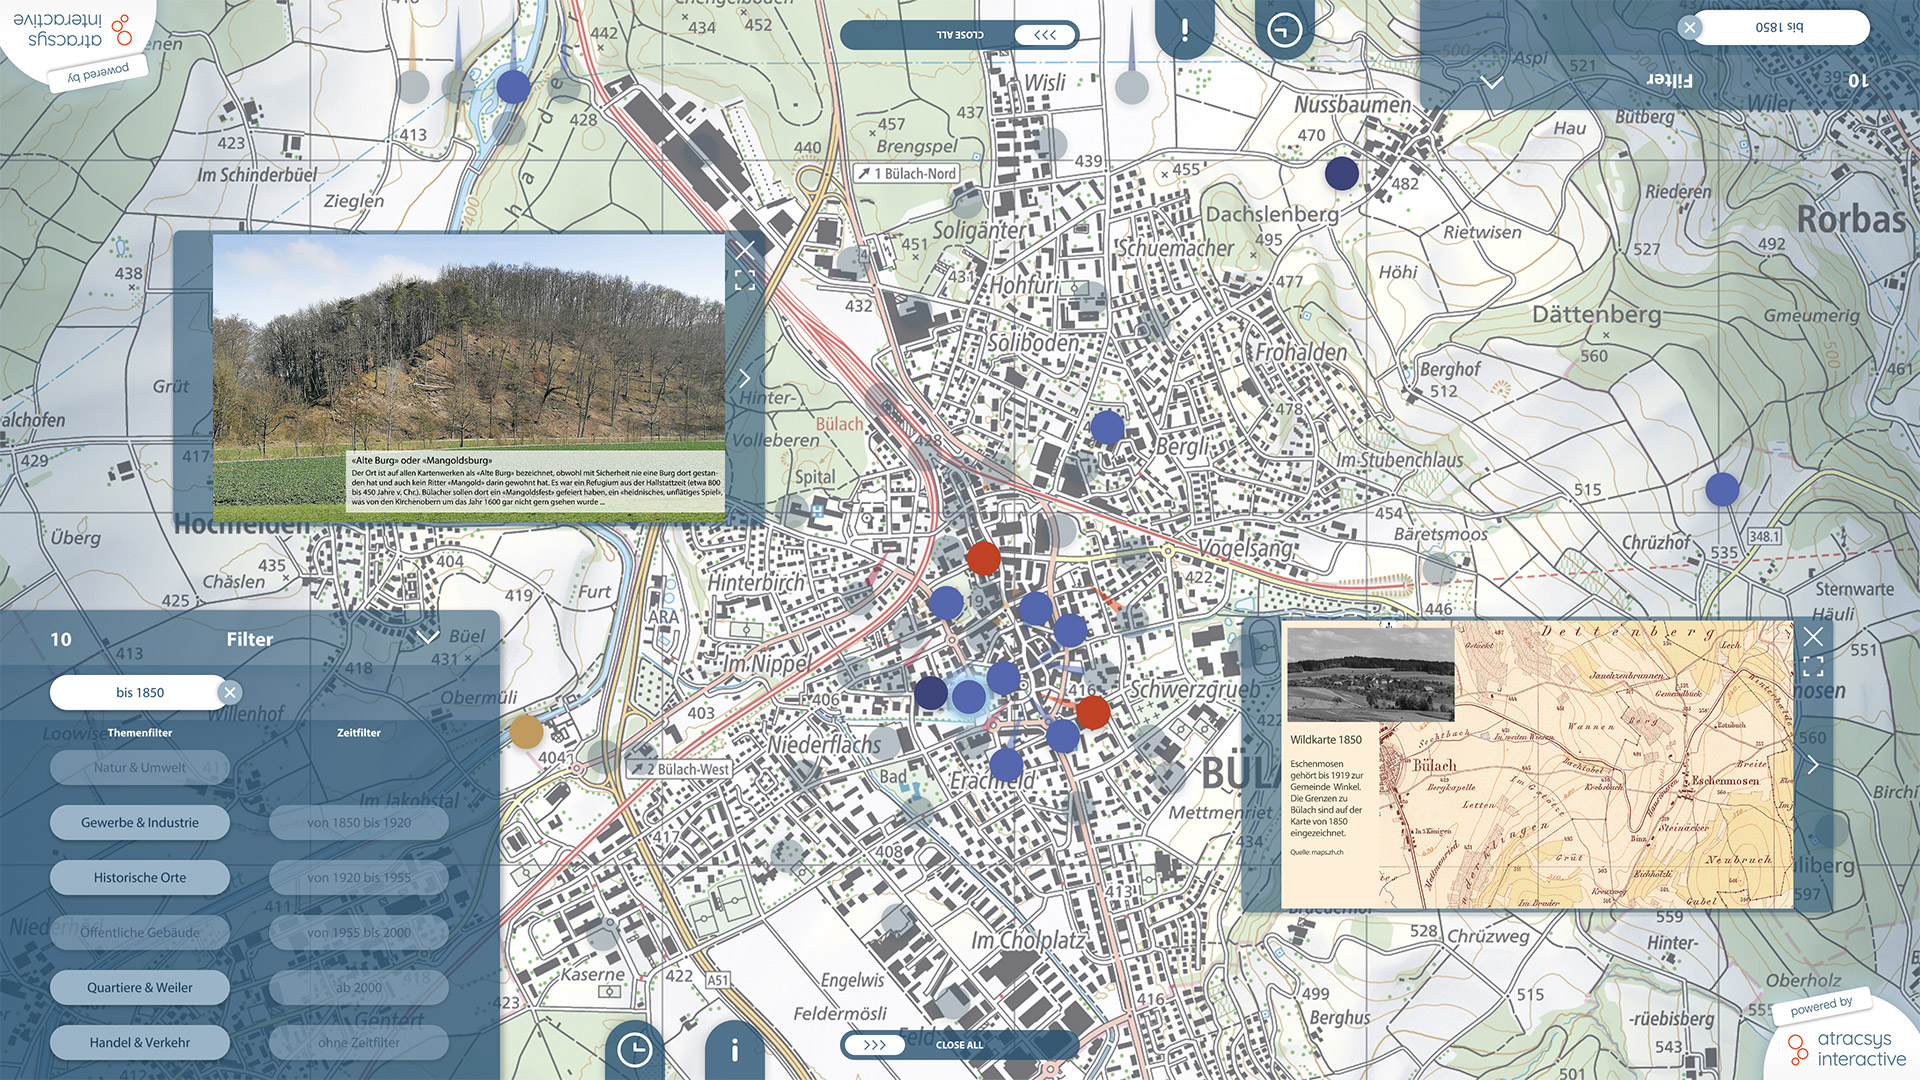This screenshot has height=1080, width=1920.
Task: Enable the 'von 1955 bis 2000' time filter
Action: 359,932
